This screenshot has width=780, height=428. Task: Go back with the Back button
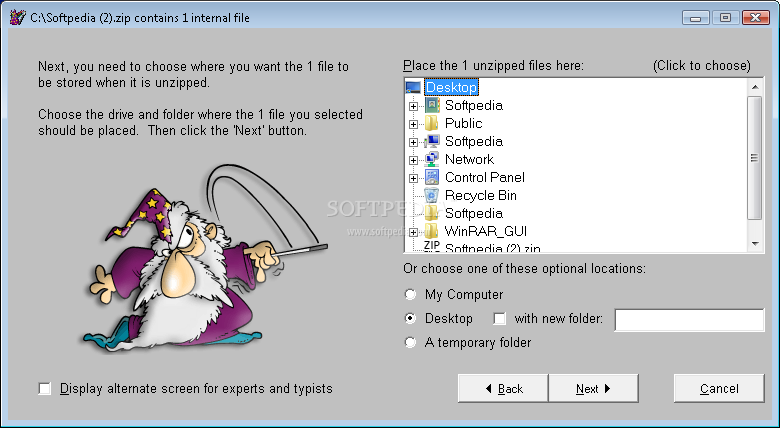503,389
